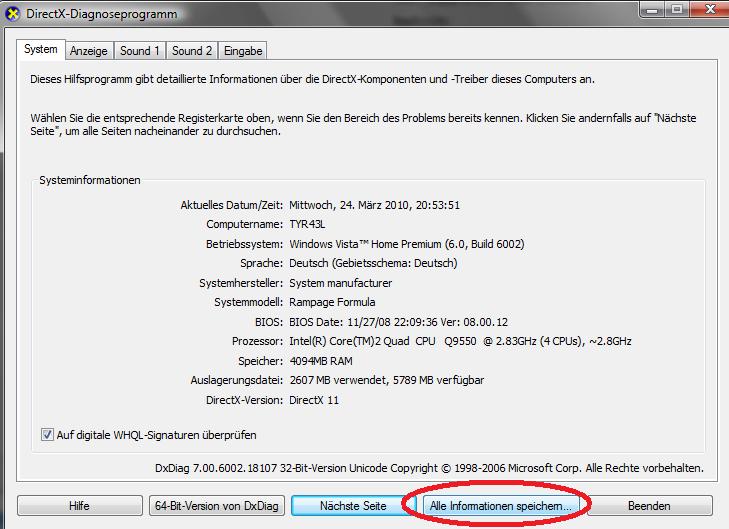This screenshot has height=529, width=729.
Task: Click the Systemhersteller: label
Action: 241,283
